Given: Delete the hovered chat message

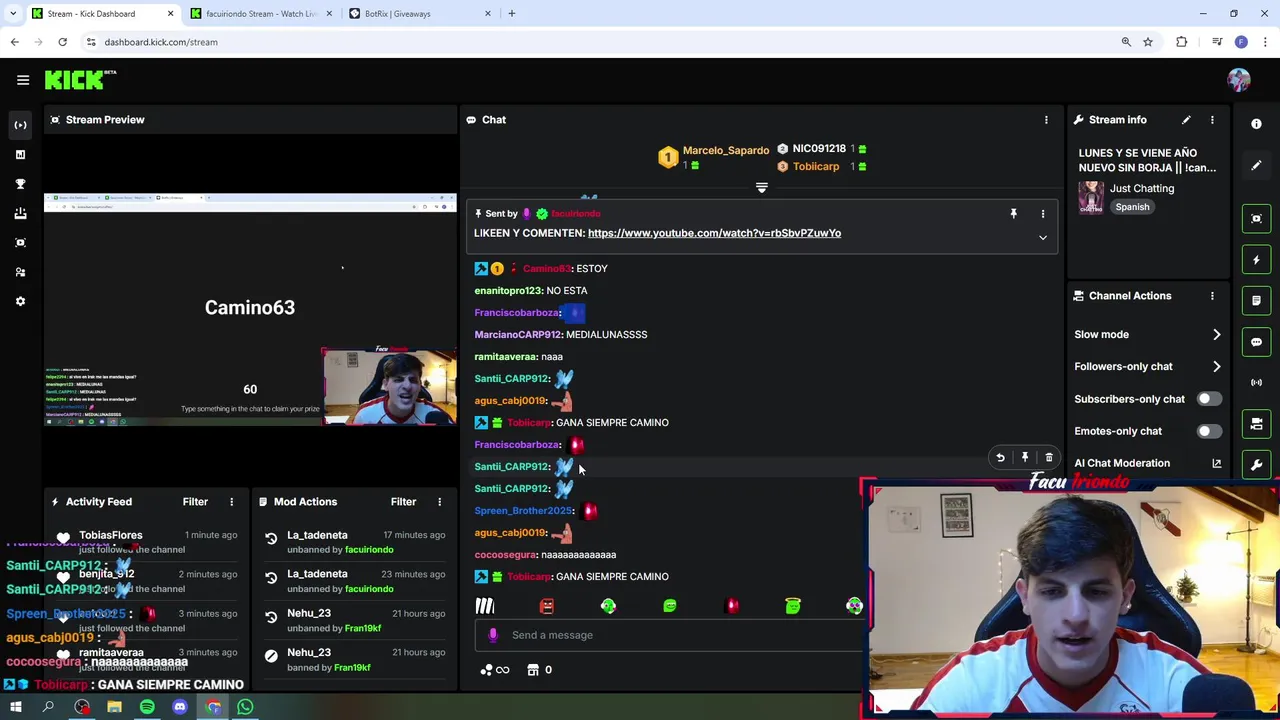Looking at the screenshot, I should click(1049, 457).
